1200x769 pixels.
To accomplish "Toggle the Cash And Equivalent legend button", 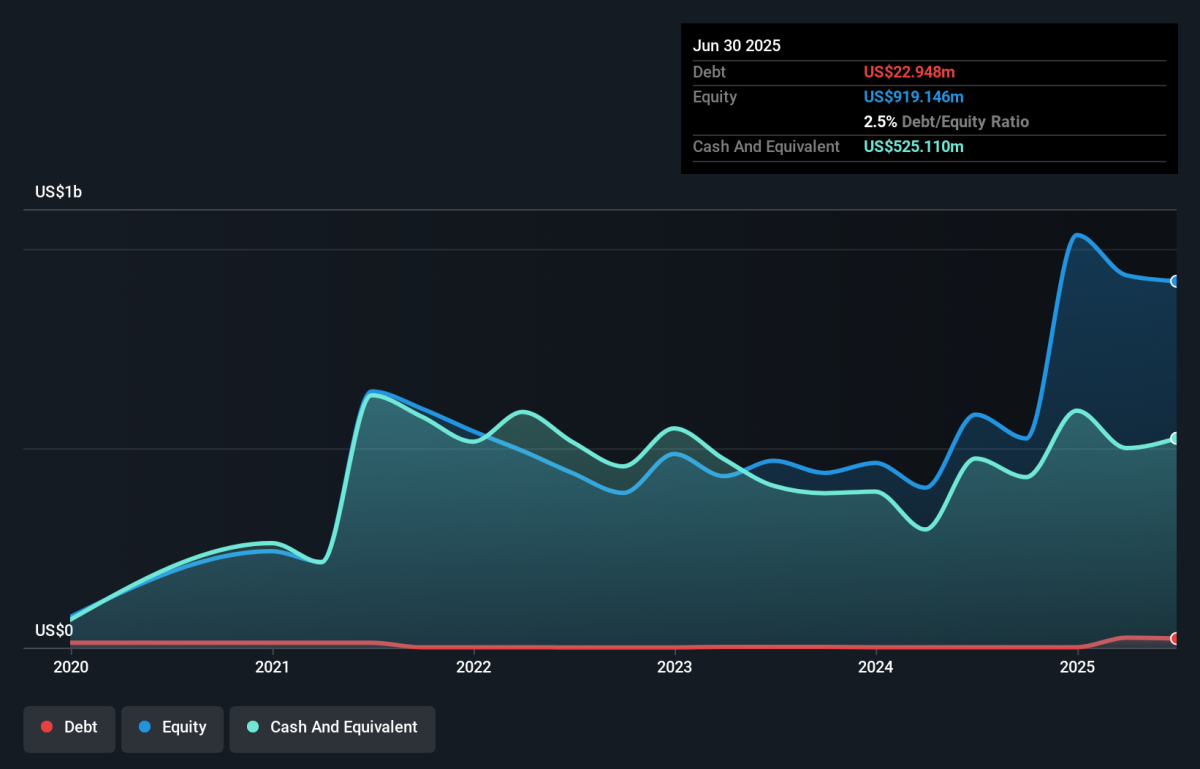I will pyautogui.click(x=332, y=728).
